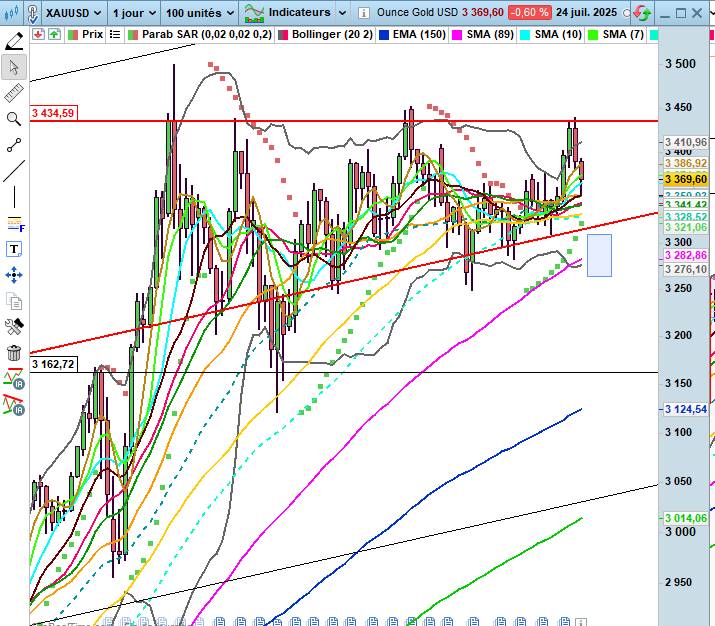Open the 1 jour timeframe dropdown
The height and width of the screenshot is (626, 715).
click(x=134, y=13)
